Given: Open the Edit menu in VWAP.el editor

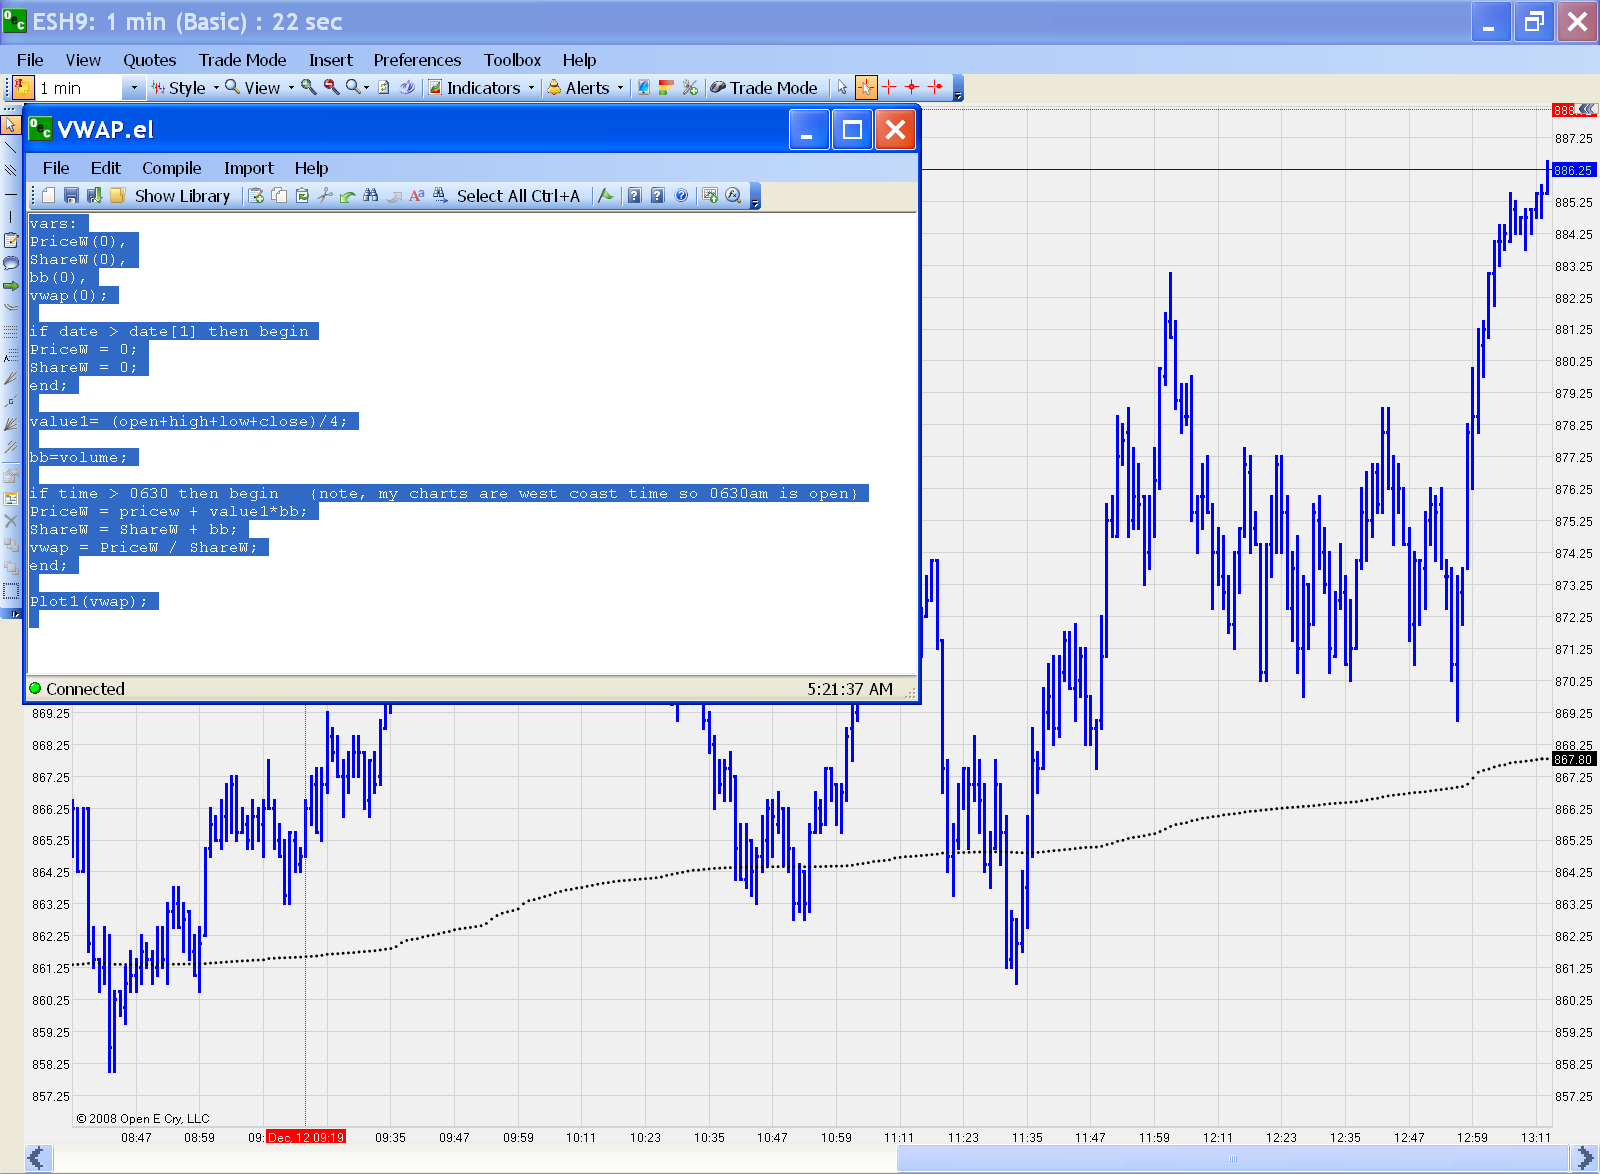Looking at the screenshot, I should click(105, 168).
